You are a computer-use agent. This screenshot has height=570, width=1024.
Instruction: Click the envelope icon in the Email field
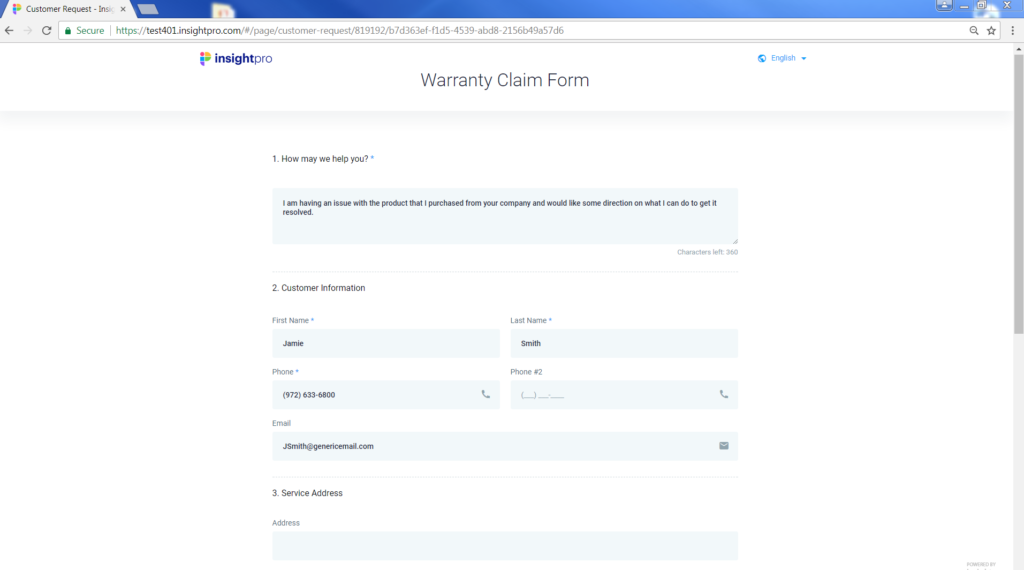[x=724, y=446]
